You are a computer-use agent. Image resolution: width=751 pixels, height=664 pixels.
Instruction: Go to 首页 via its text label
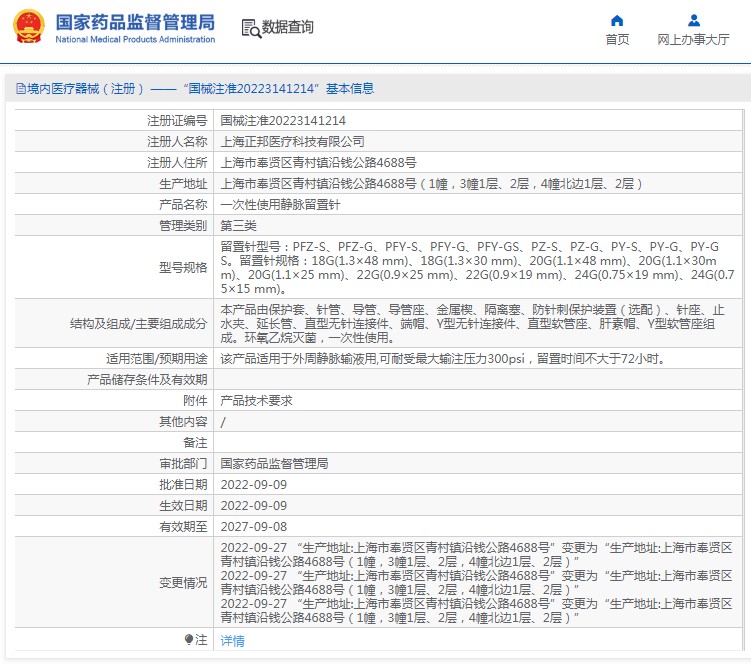point(617,40)
